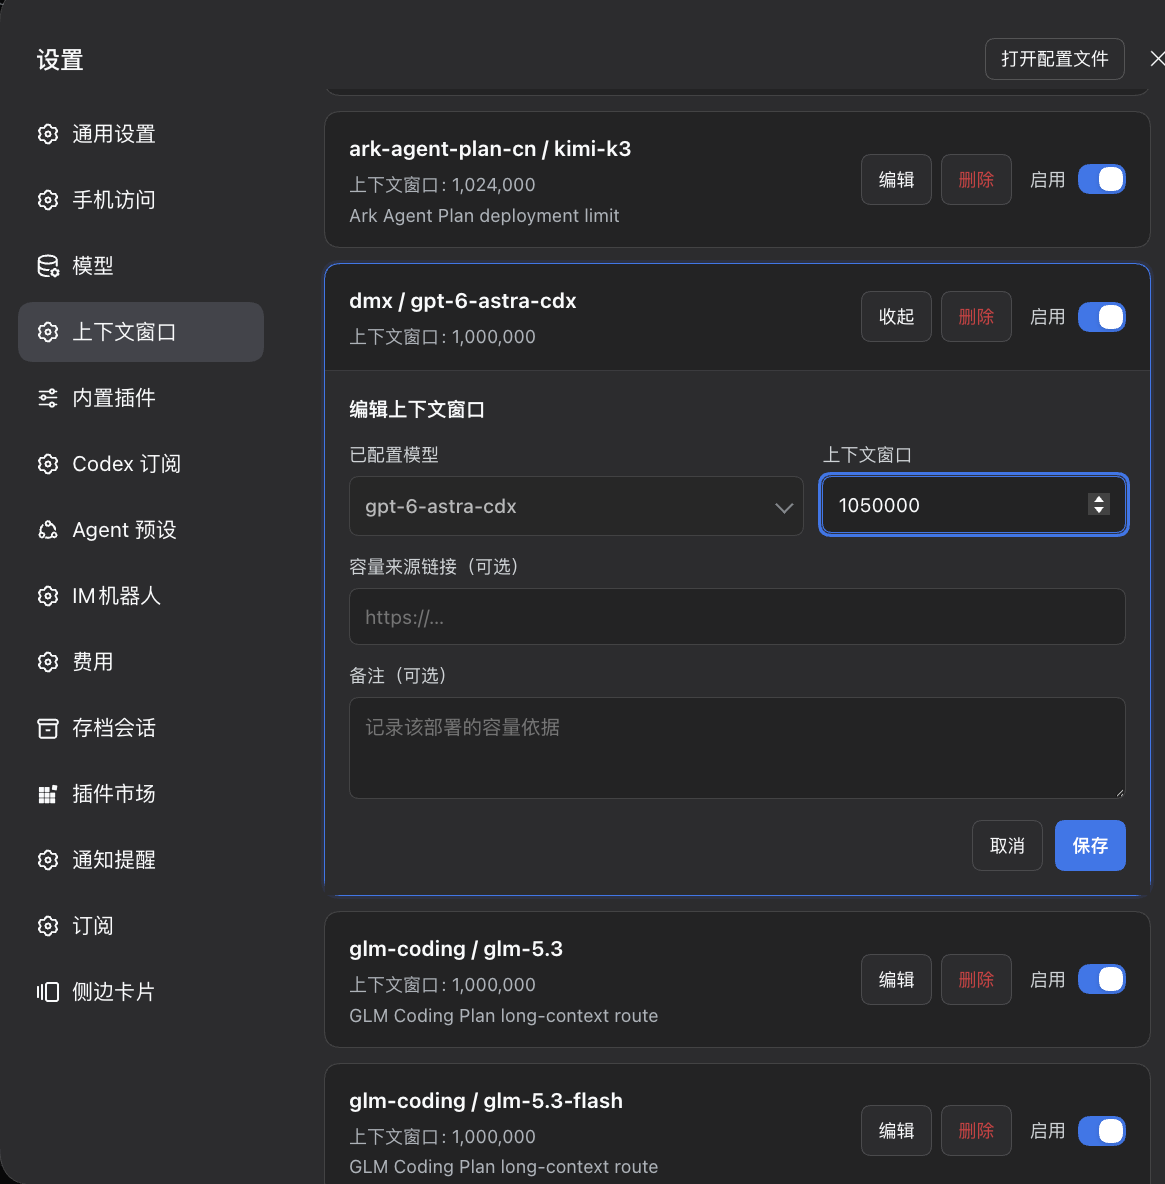Turn off the glm-5.3 启用 switch
This screenshot has height=1184, width=1165.
tap(1101, 979)
